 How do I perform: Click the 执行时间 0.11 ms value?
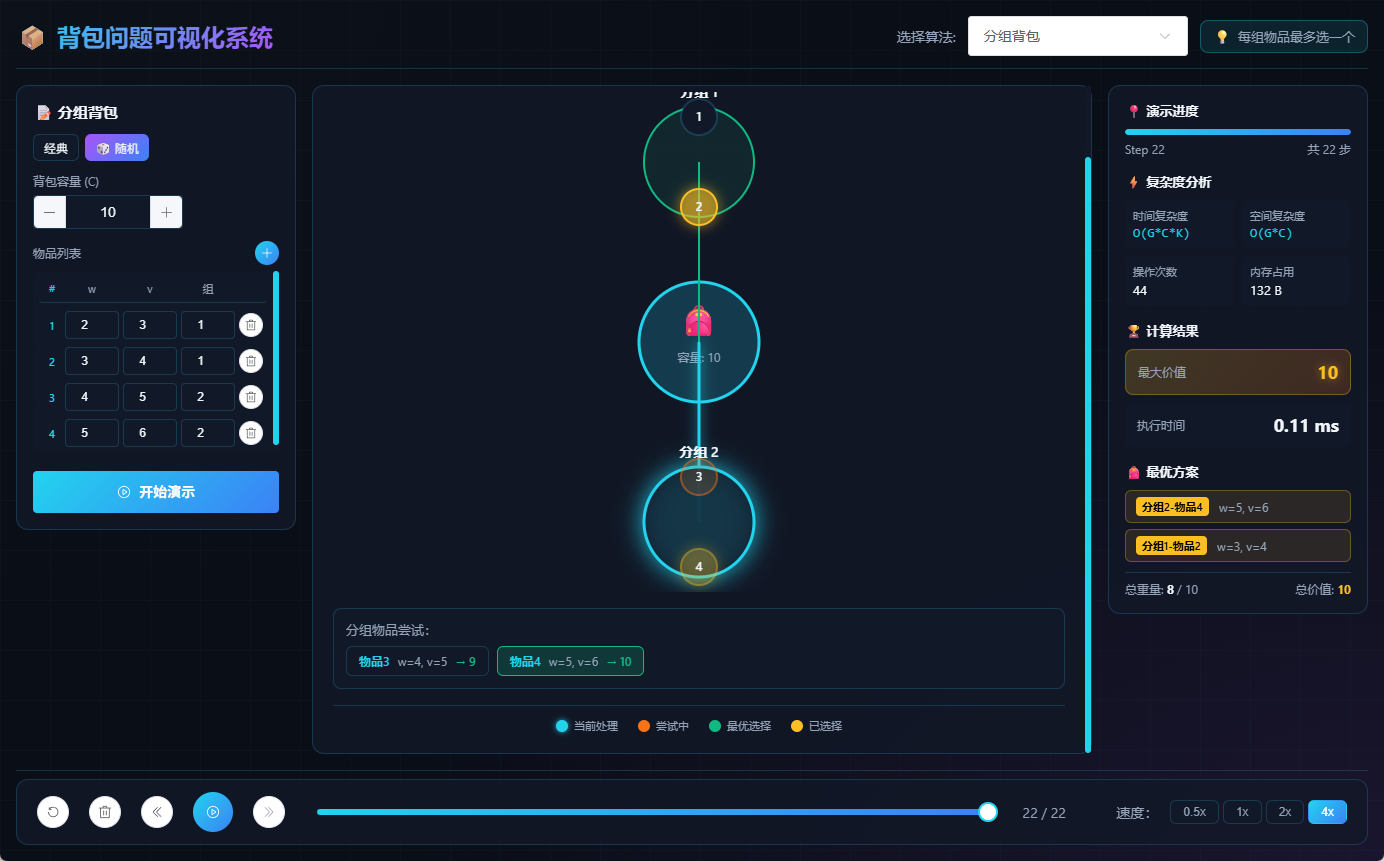[x=1306, y=426]
